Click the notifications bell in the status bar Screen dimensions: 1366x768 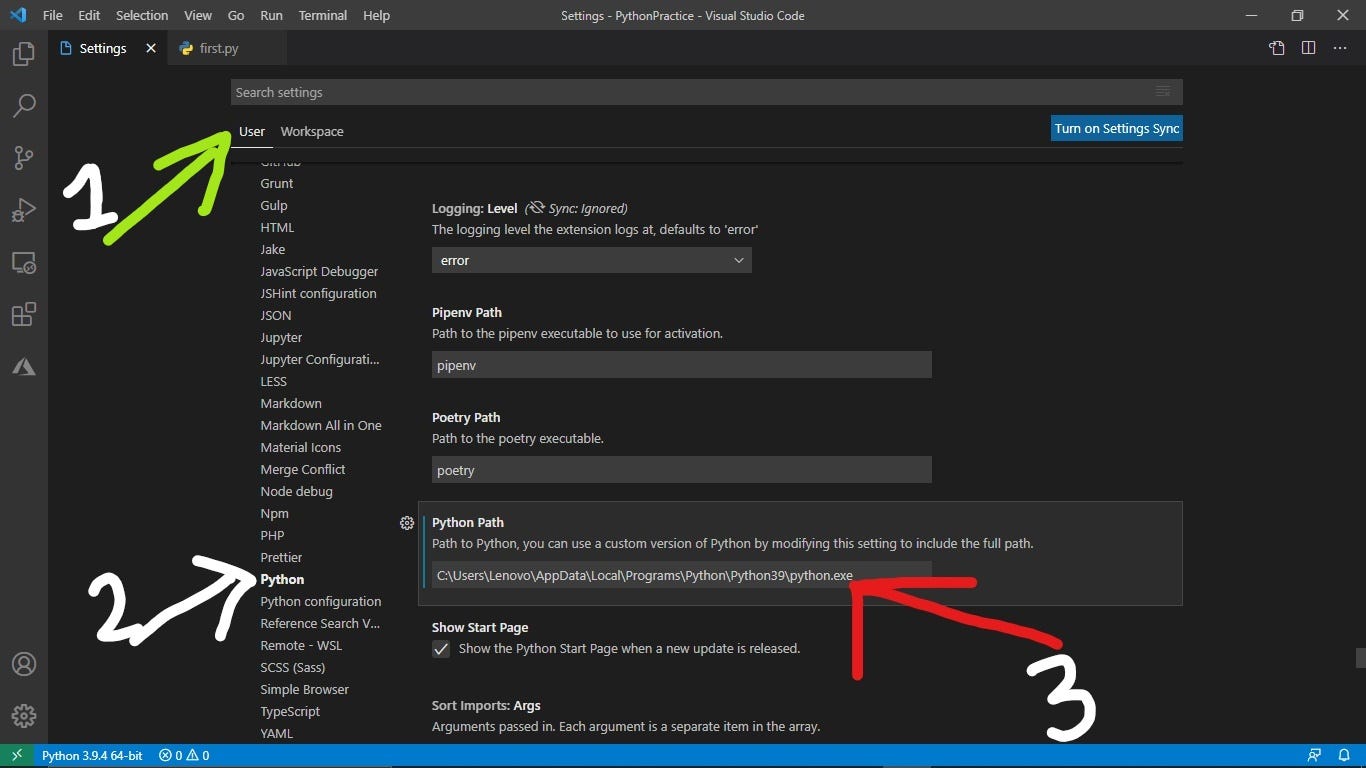(1345, 755)
